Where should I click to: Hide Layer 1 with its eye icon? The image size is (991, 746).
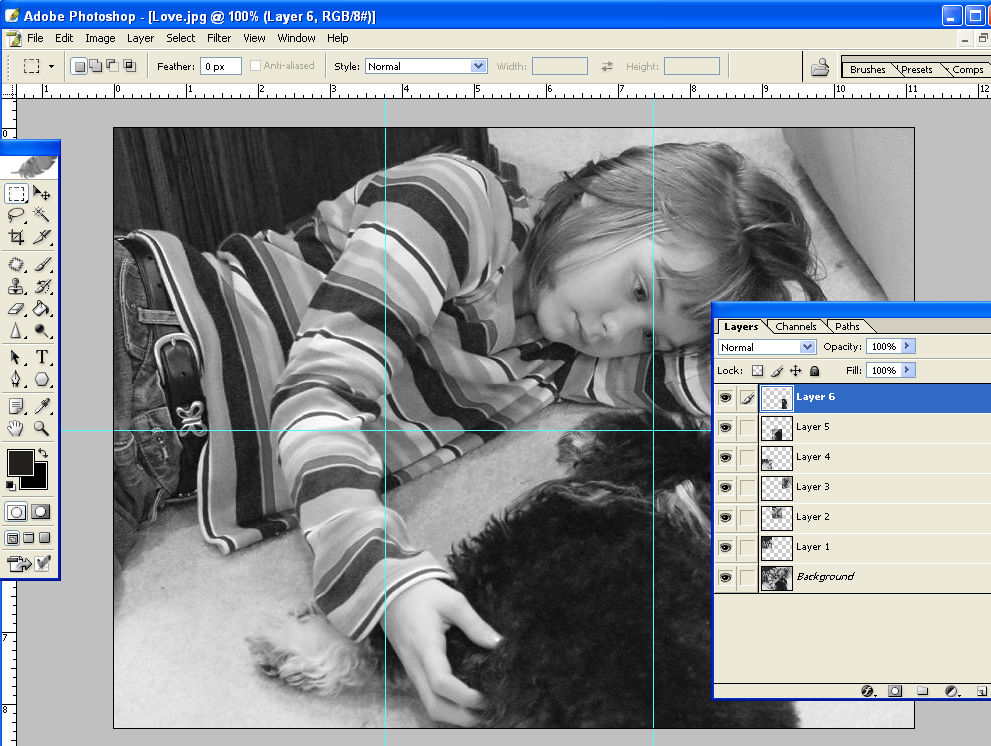click(726, 547)
